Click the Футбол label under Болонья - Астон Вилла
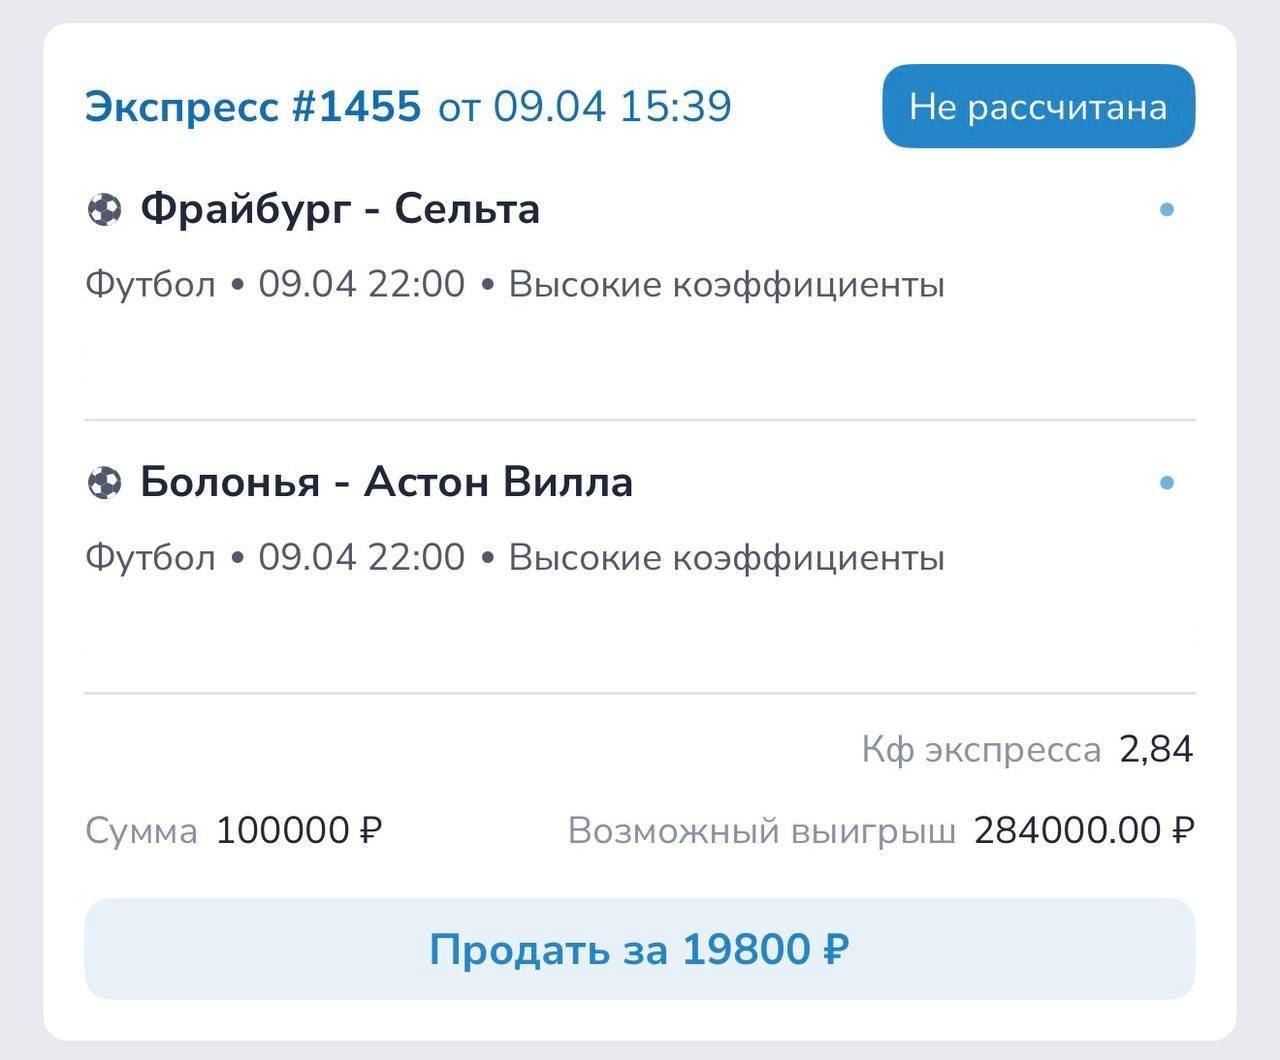Image resolution: width=1280 pixels, height=1060 pixels. pos(150,557)
